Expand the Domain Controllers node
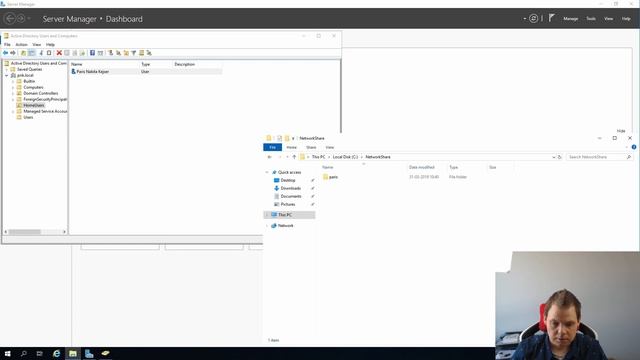 point(13,93)
